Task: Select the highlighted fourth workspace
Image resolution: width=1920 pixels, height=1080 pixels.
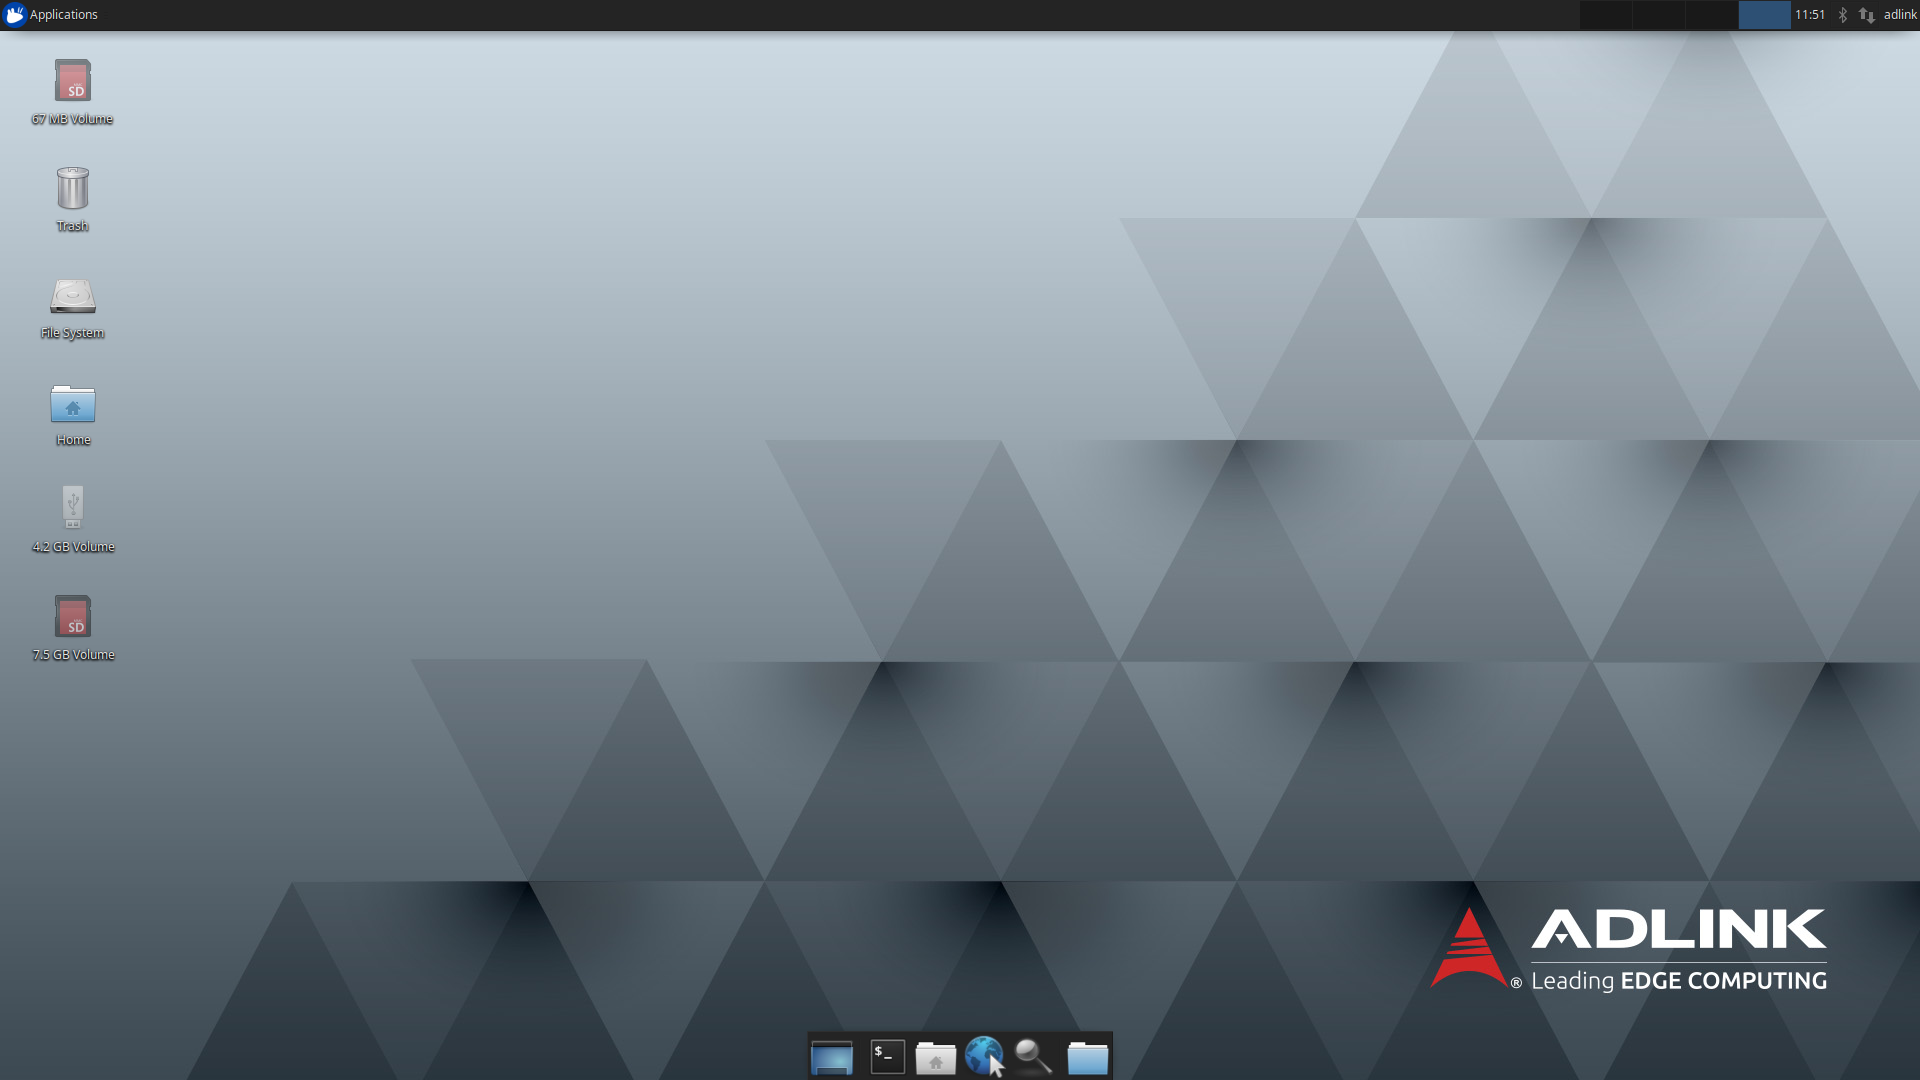Action: tap(1765, 15)
